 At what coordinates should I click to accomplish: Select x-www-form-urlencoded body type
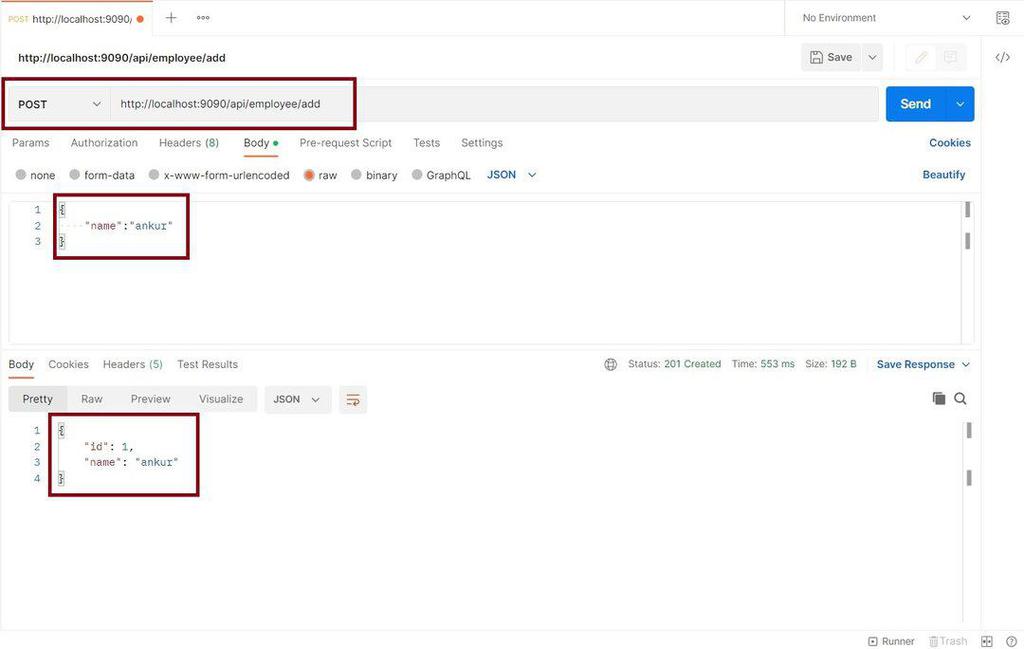pos(219,175)
